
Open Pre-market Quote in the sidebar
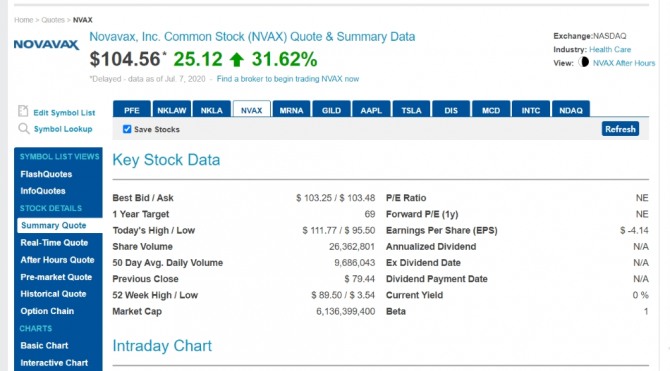pyautogui.click(x=56, y=277)
